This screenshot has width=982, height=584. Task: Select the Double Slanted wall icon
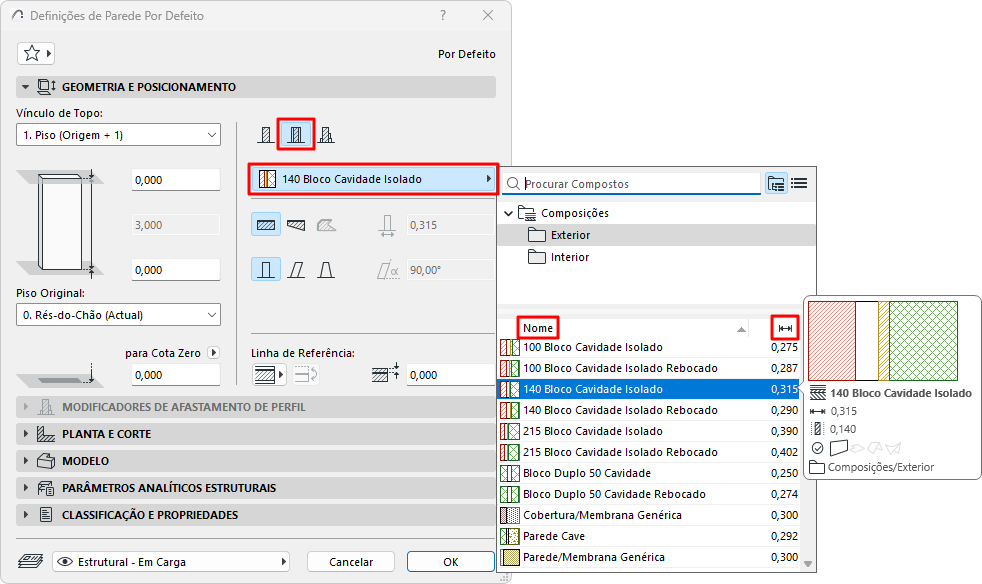point(326,270)
